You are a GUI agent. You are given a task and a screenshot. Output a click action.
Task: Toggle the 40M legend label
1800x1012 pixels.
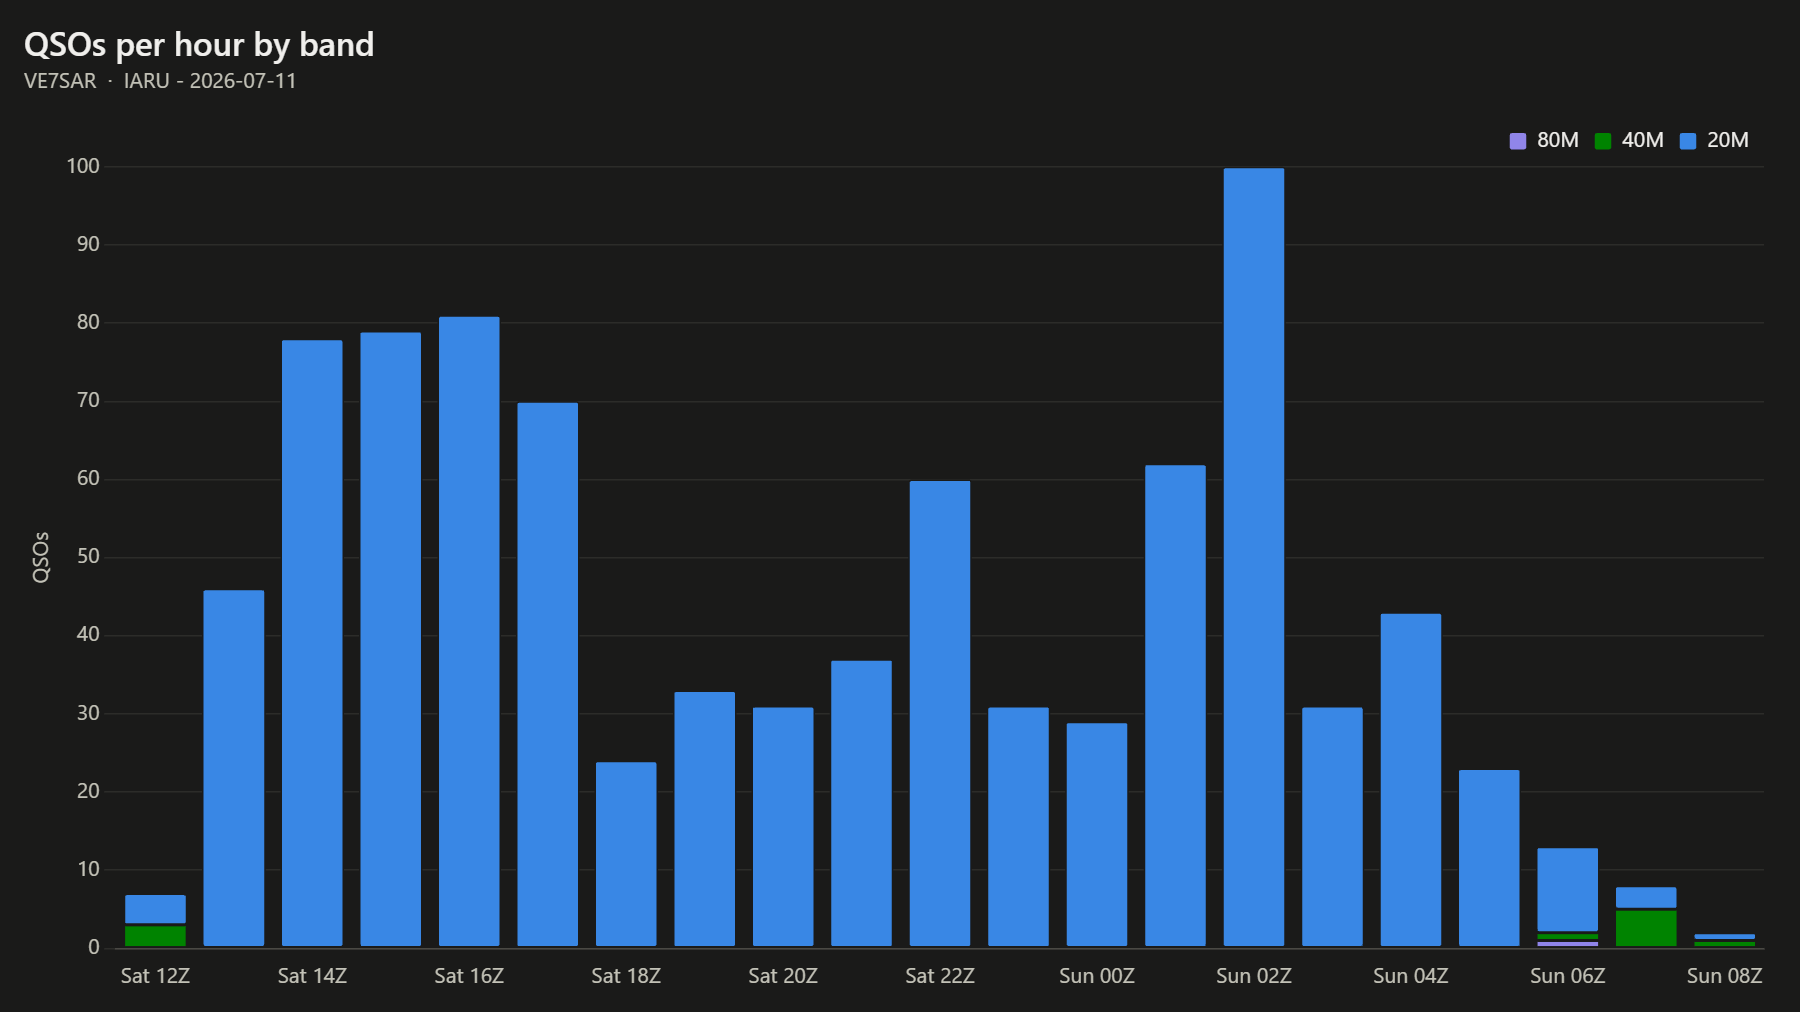(1643, 140)
